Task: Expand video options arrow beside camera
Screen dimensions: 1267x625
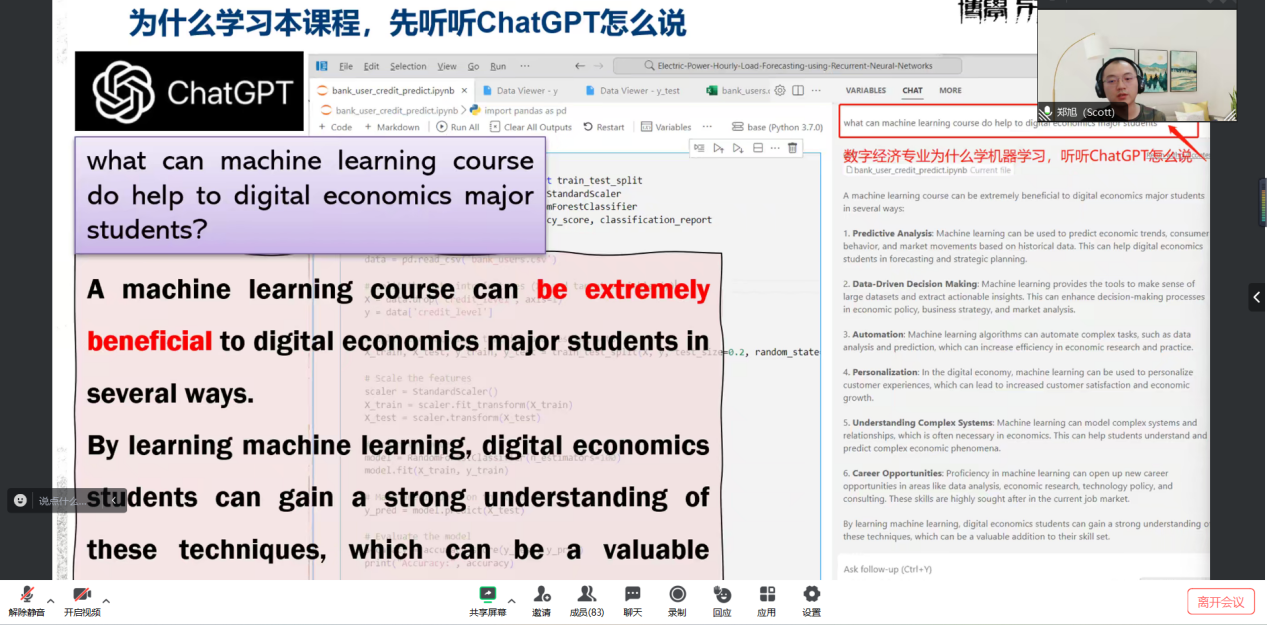Action: pos(106,601)
